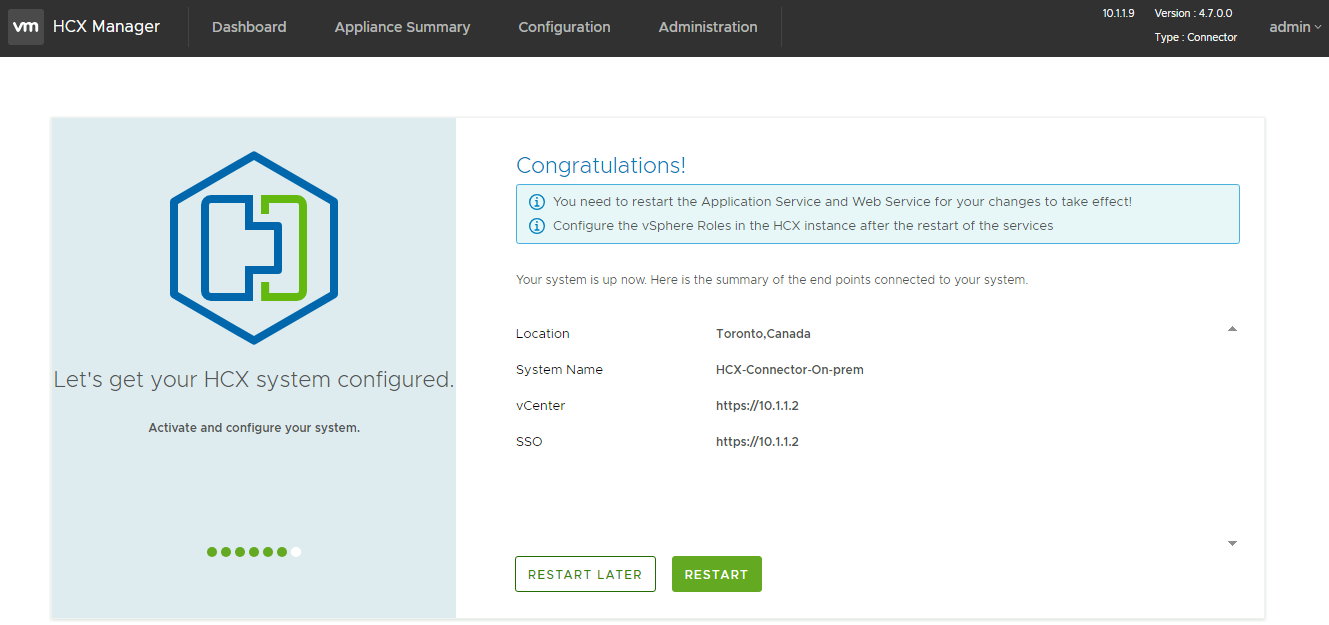
Task: Click the vm logo icon
Action: 26,27
